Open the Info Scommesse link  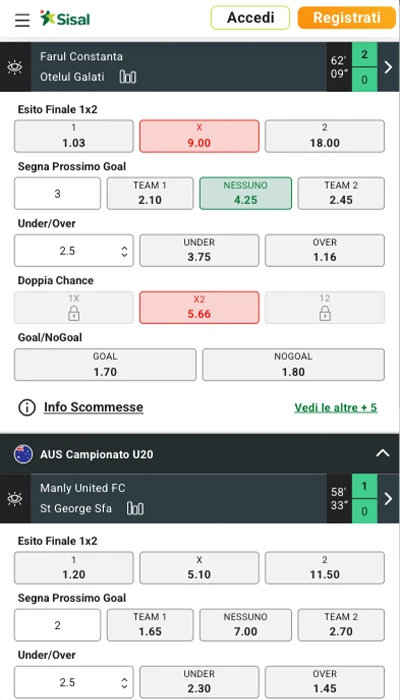[x=94, y=407]
